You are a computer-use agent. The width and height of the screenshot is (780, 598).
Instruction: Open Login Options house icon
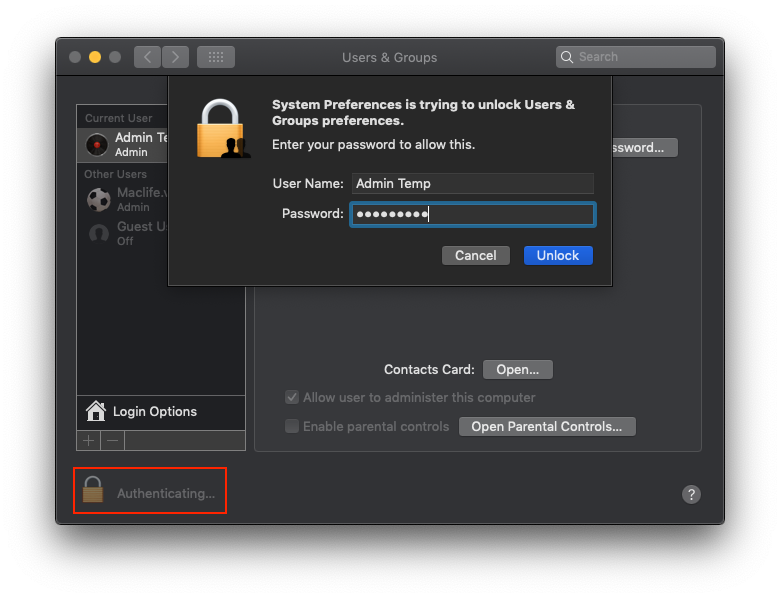click(x=97, y=411)
